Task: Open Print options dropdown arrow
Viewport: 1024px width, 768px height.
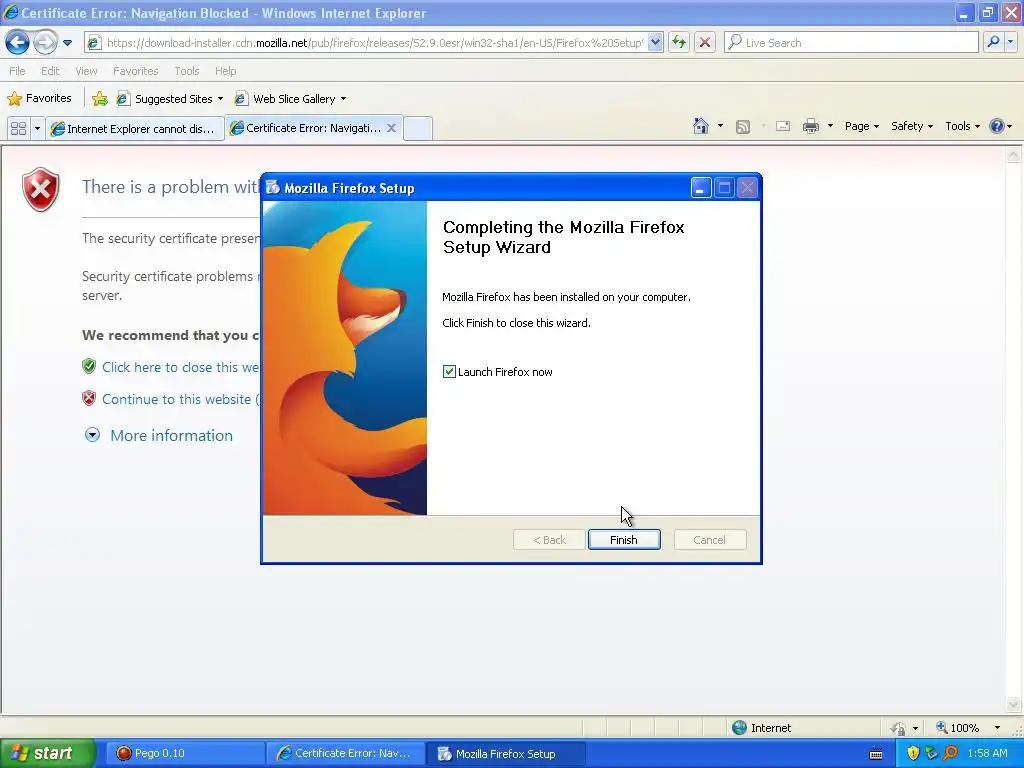Action: [x=830, y=126]
